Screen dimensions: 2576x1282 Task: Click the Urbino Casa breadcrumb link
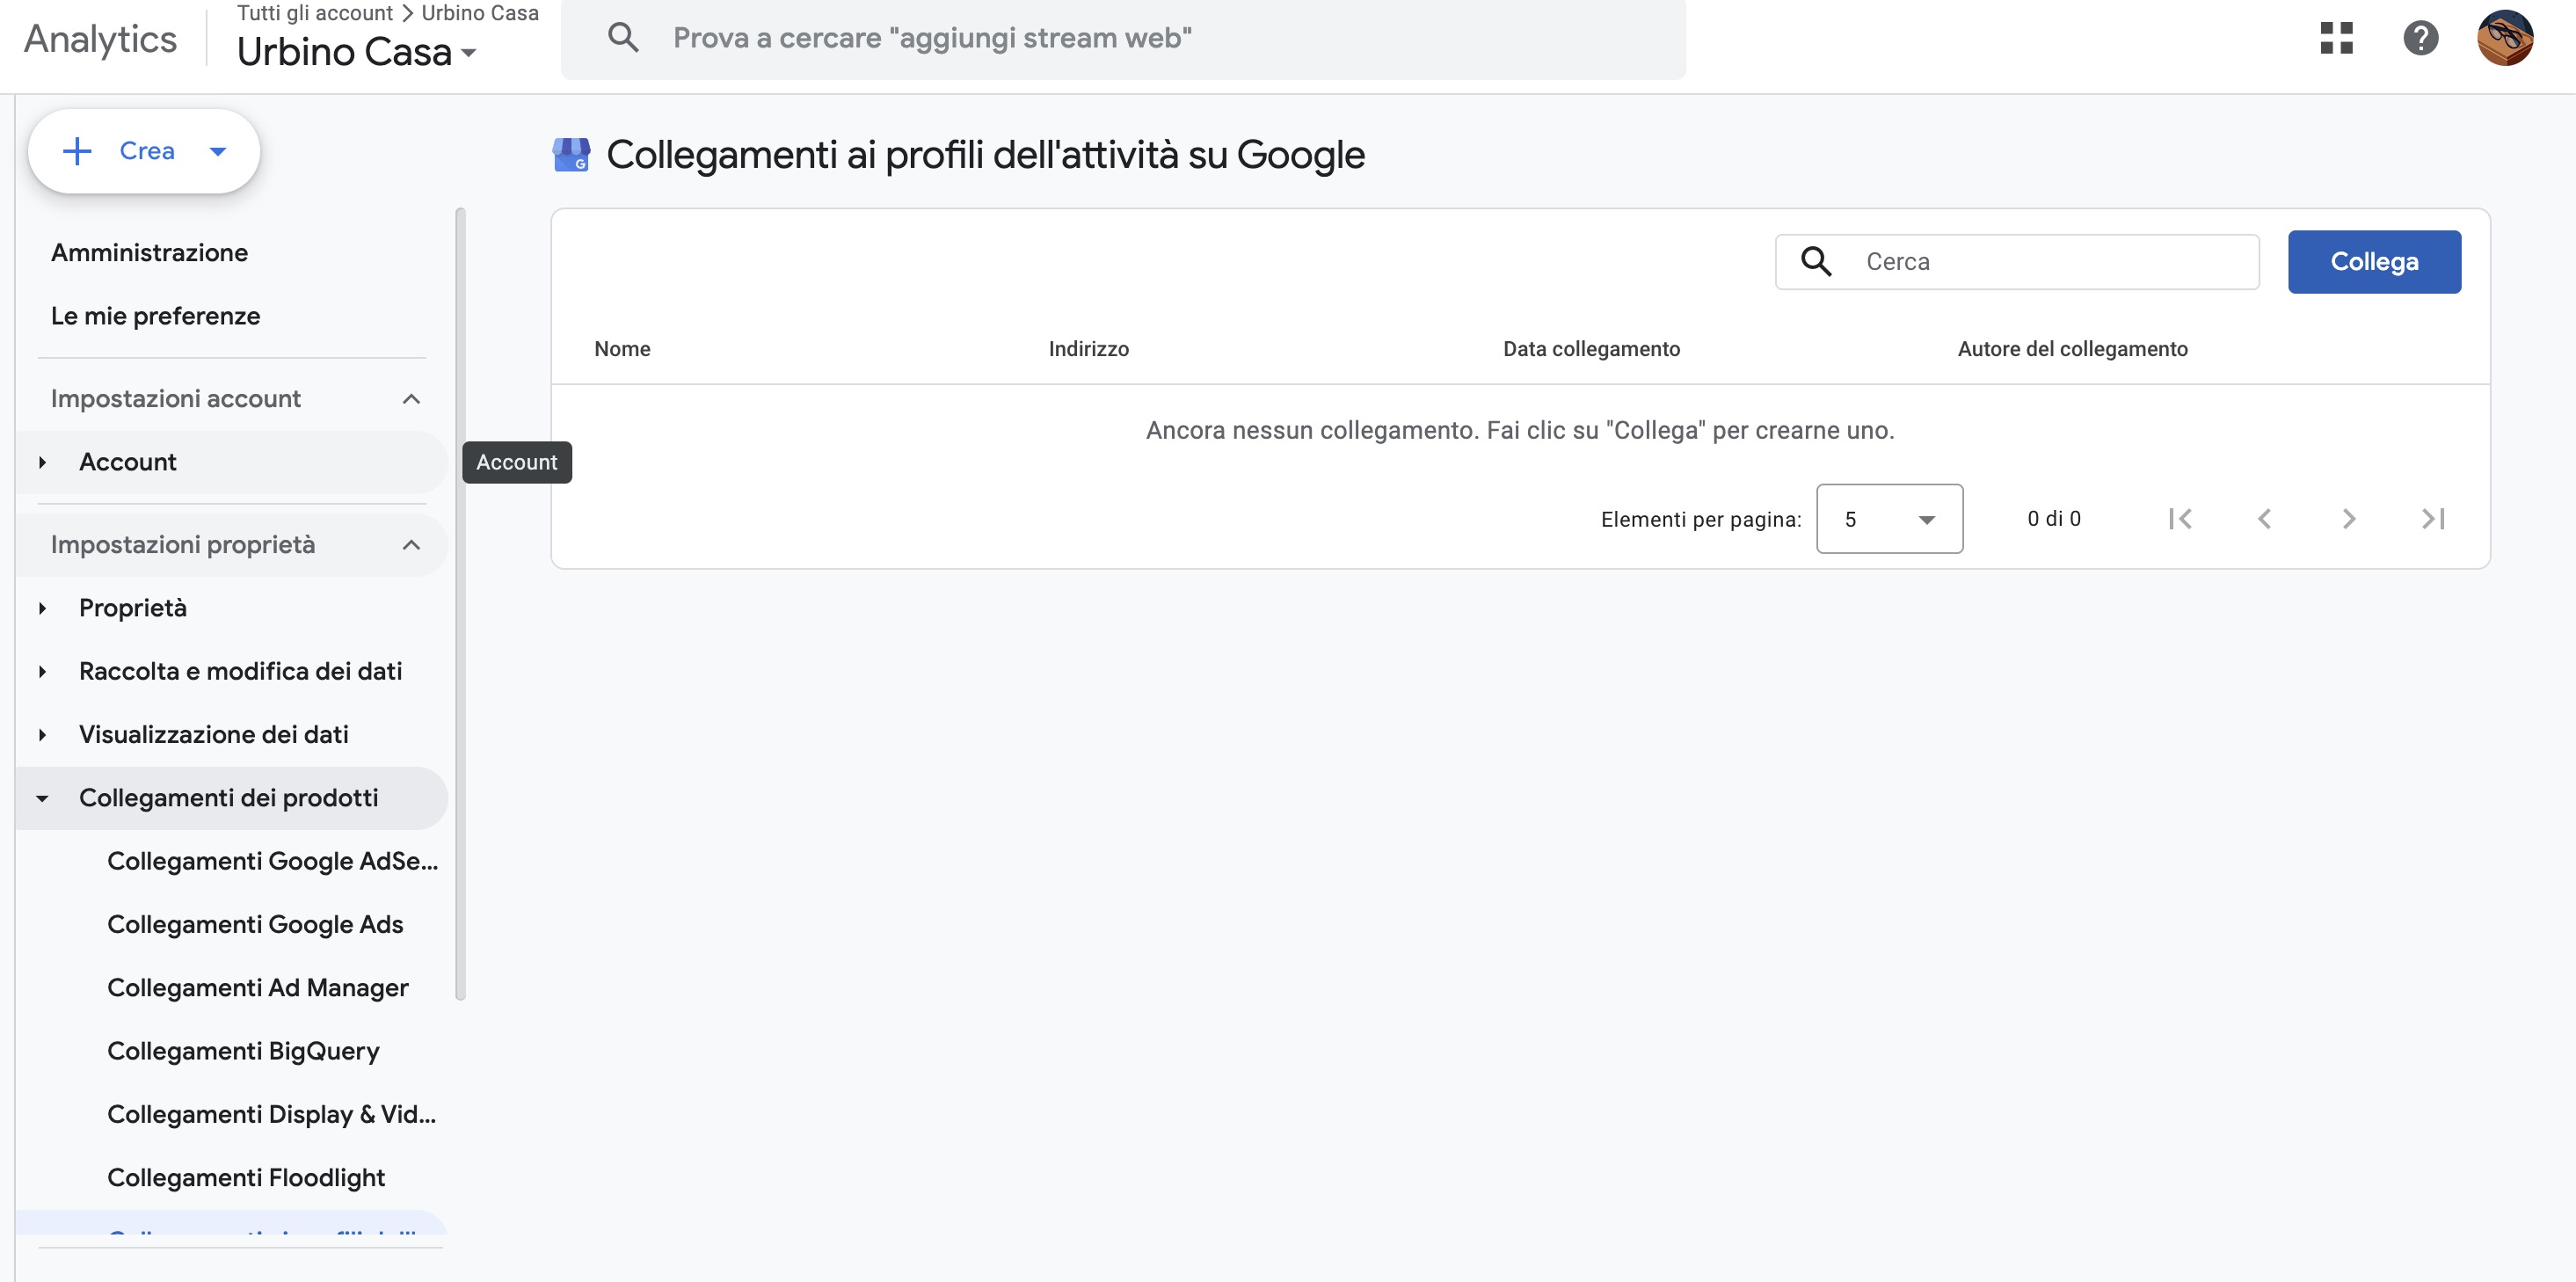click(480, 13)
